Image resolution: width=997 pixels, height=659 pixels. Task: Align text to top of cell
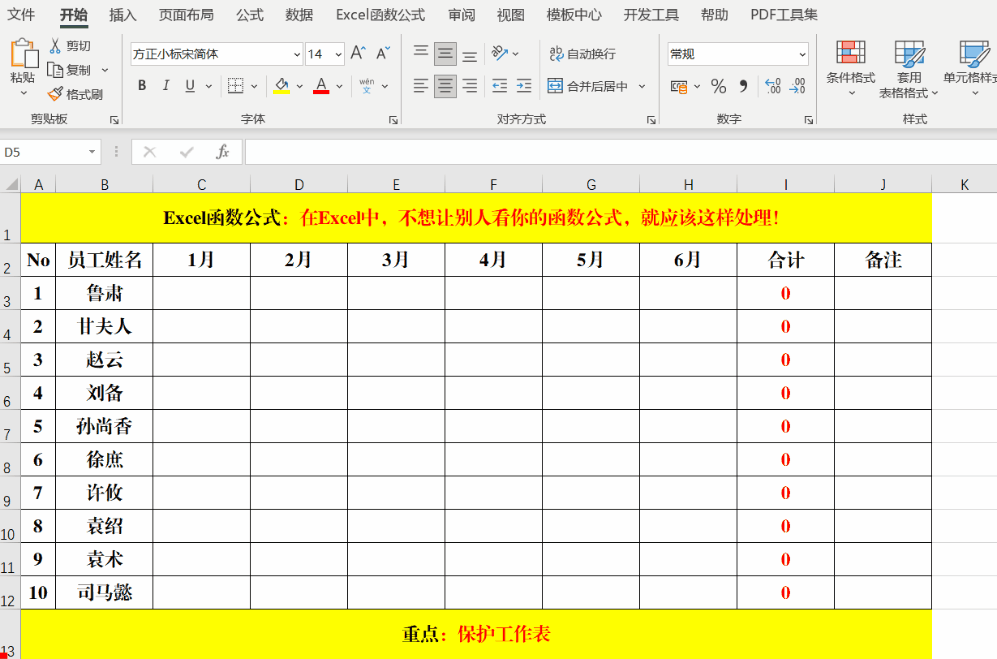(x=421, y=53)
